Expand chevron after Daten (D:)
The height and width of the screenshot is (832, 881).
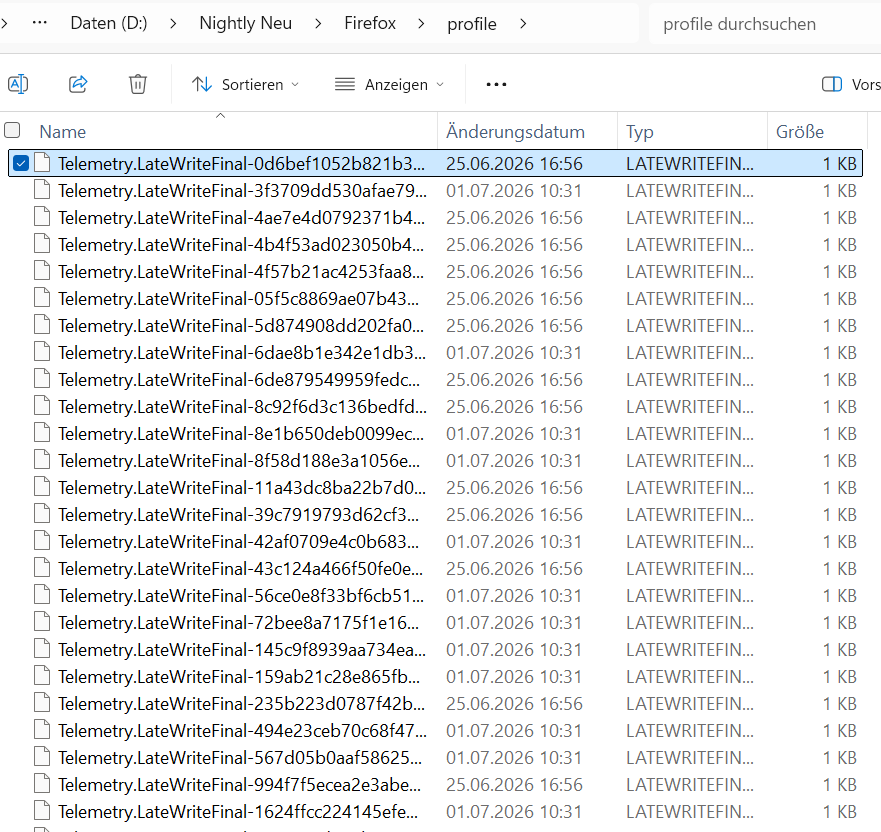coord(173,24)
